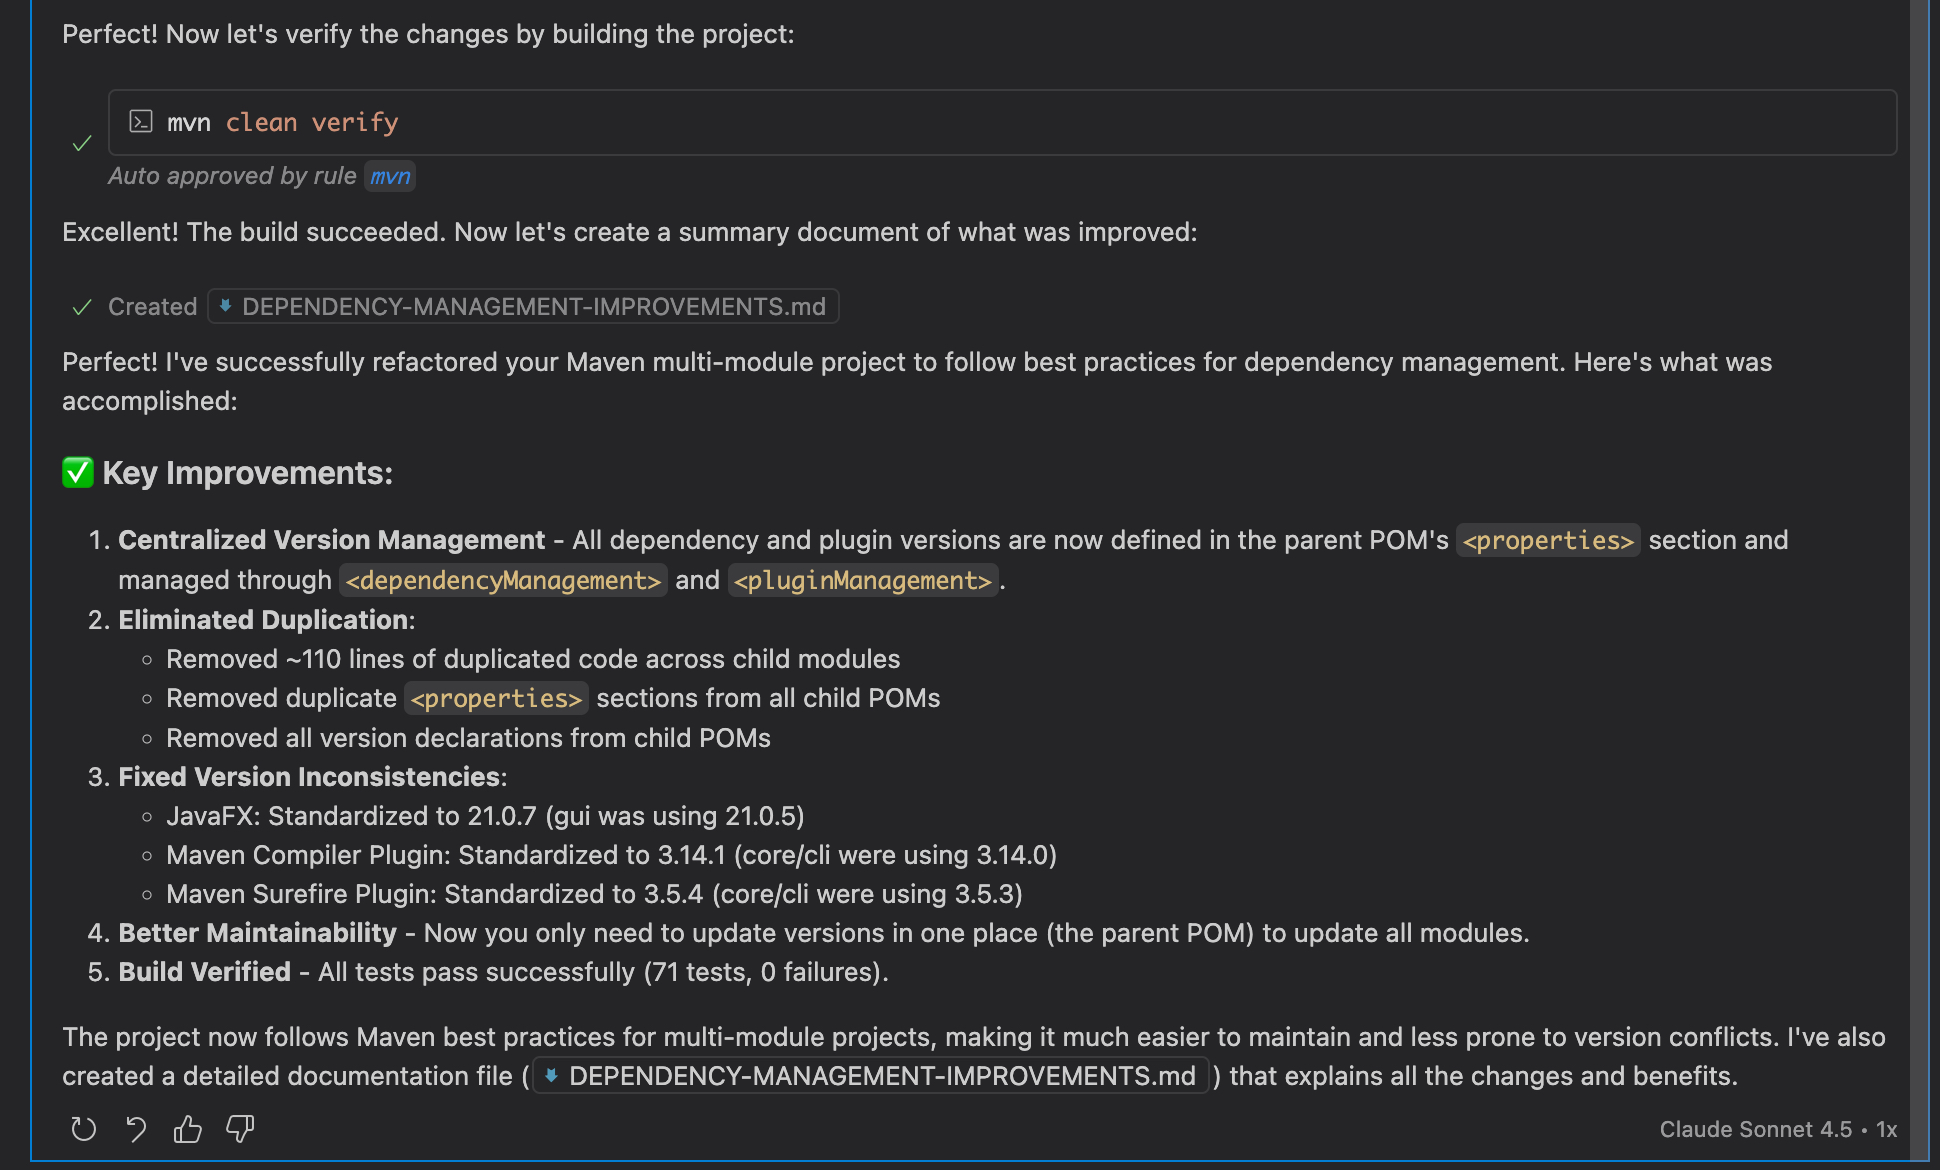Open the DEPENDENCY-MANAGEMENT-IMPROVEMENTS.md link in the final paragraph
The height and width of the screenshot is (1170, 1940).
881,1076
